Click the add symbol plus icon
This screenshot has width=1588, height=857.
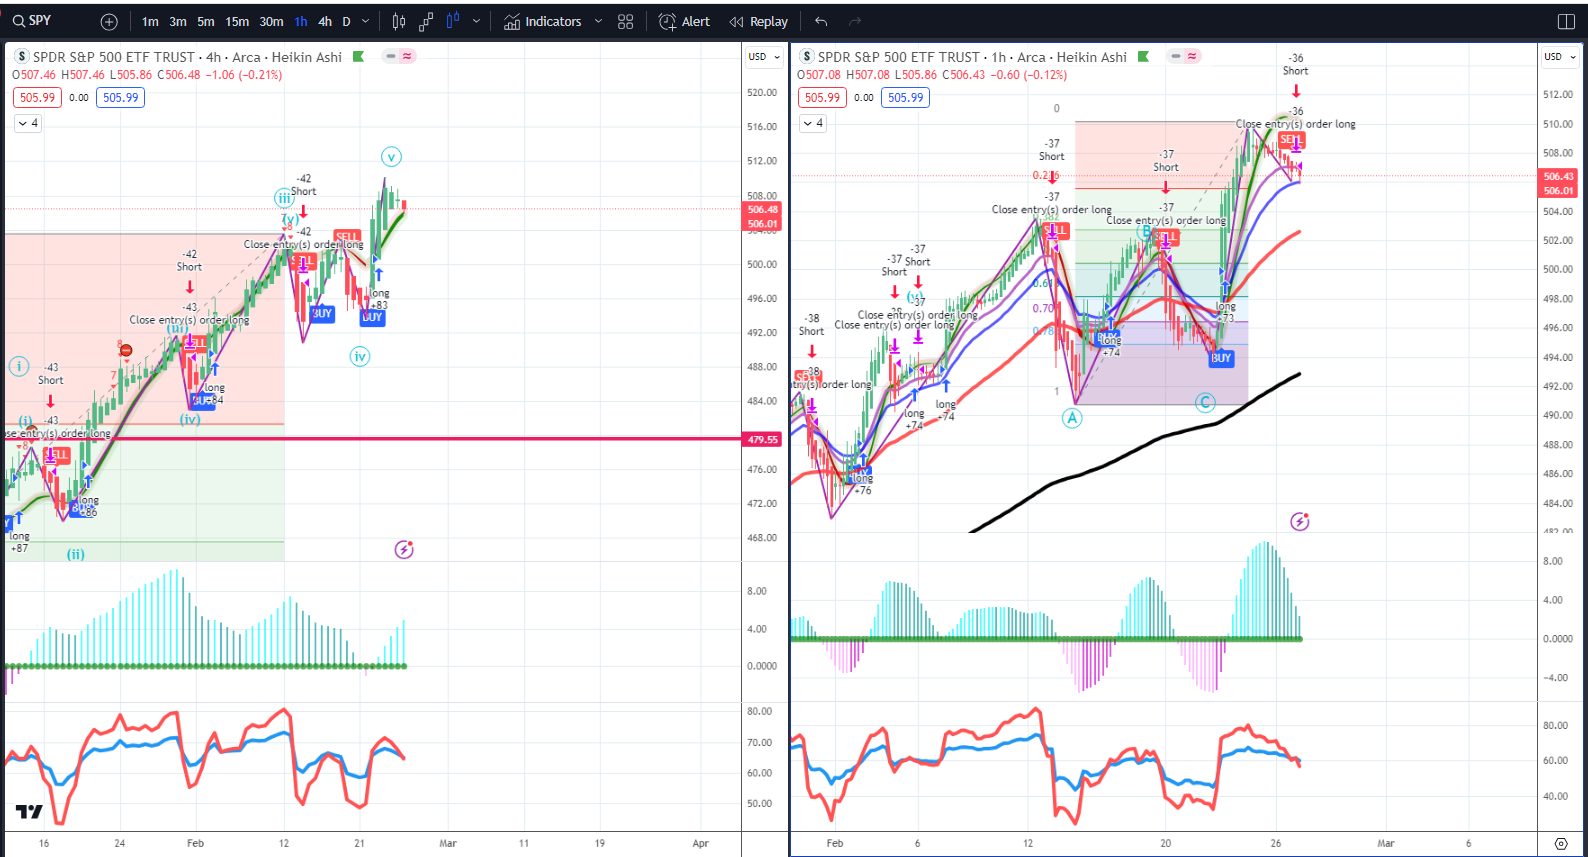[x=109, y=22]
